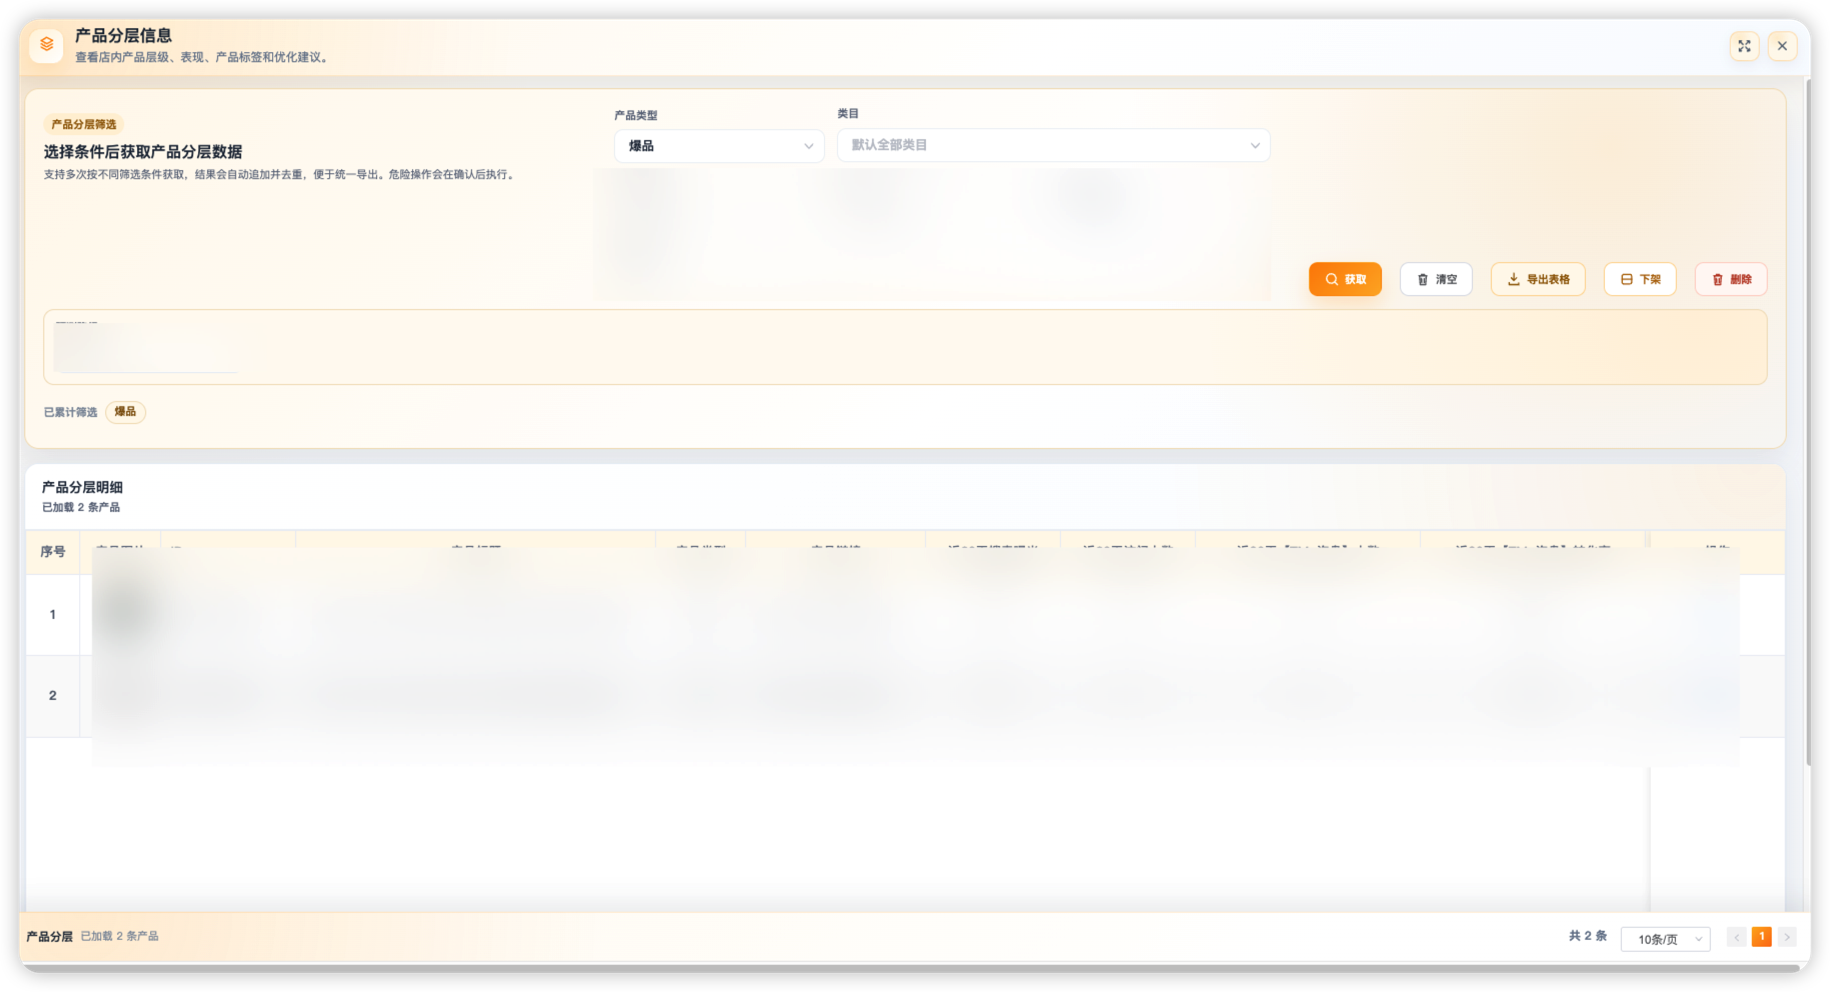Click row number 1 in the table

53,615
